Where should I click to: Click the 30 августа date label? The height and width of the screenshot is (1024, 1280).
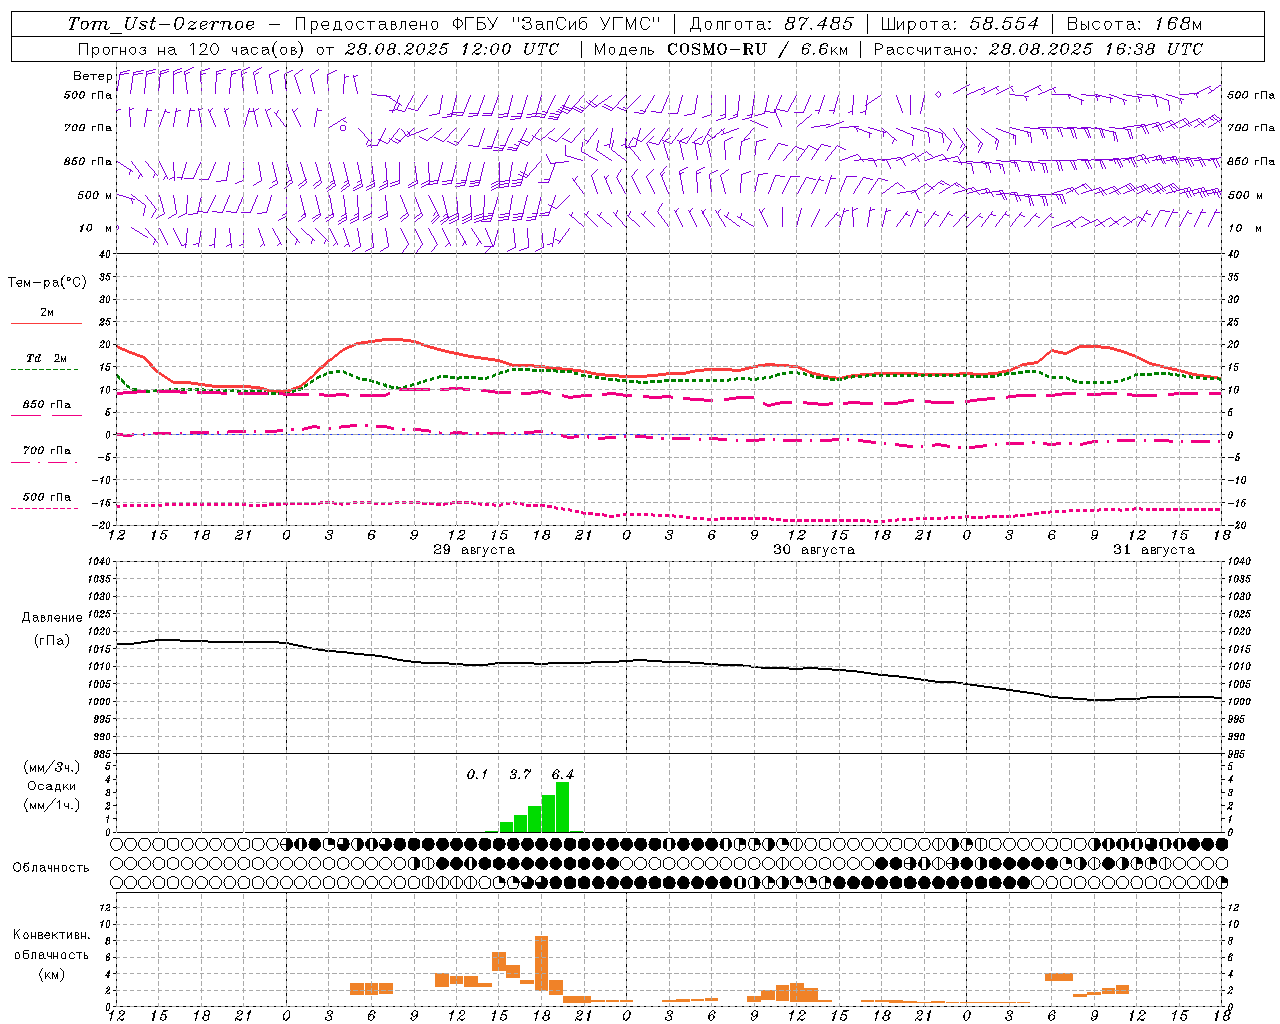coord(814,550)
